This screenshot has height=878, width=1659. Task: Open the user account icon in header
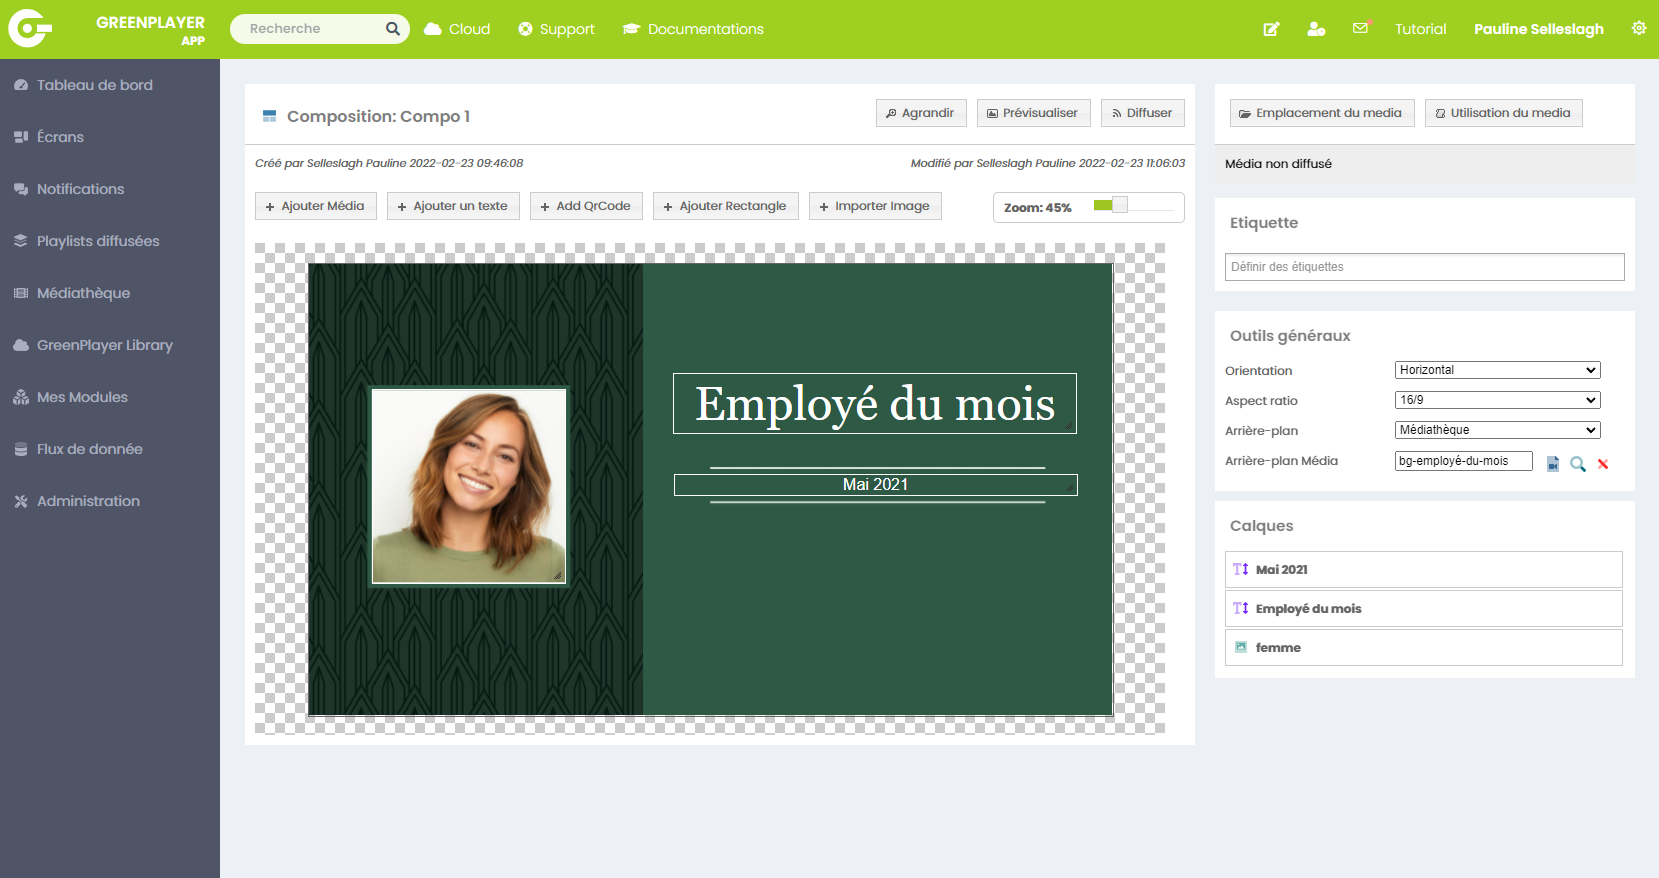click(1316, 29)
